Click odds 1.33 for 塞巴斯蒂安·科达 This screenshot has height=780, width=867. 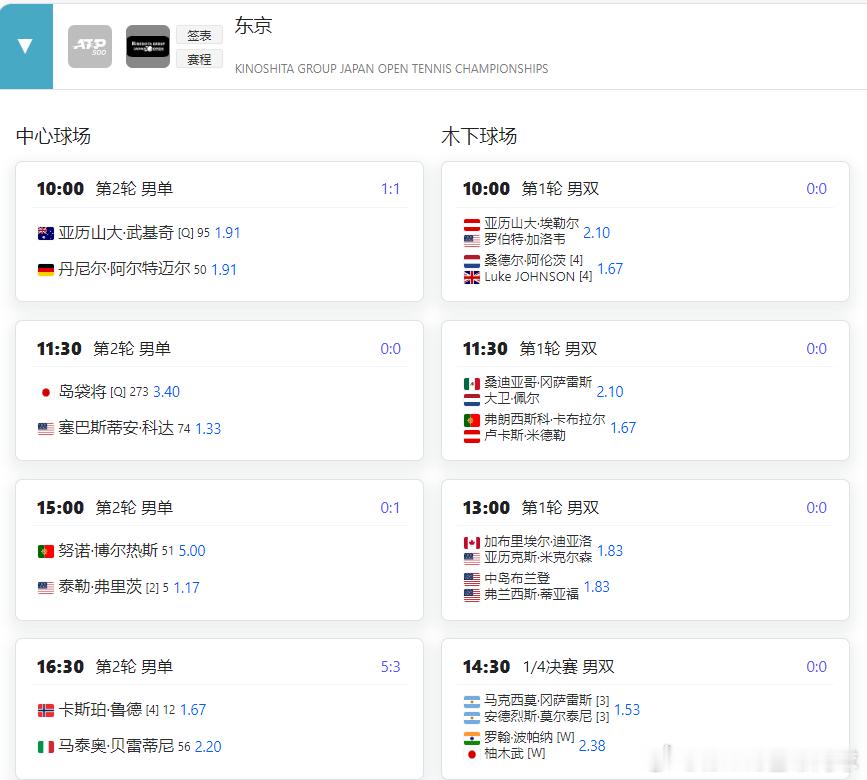point(208,428)
